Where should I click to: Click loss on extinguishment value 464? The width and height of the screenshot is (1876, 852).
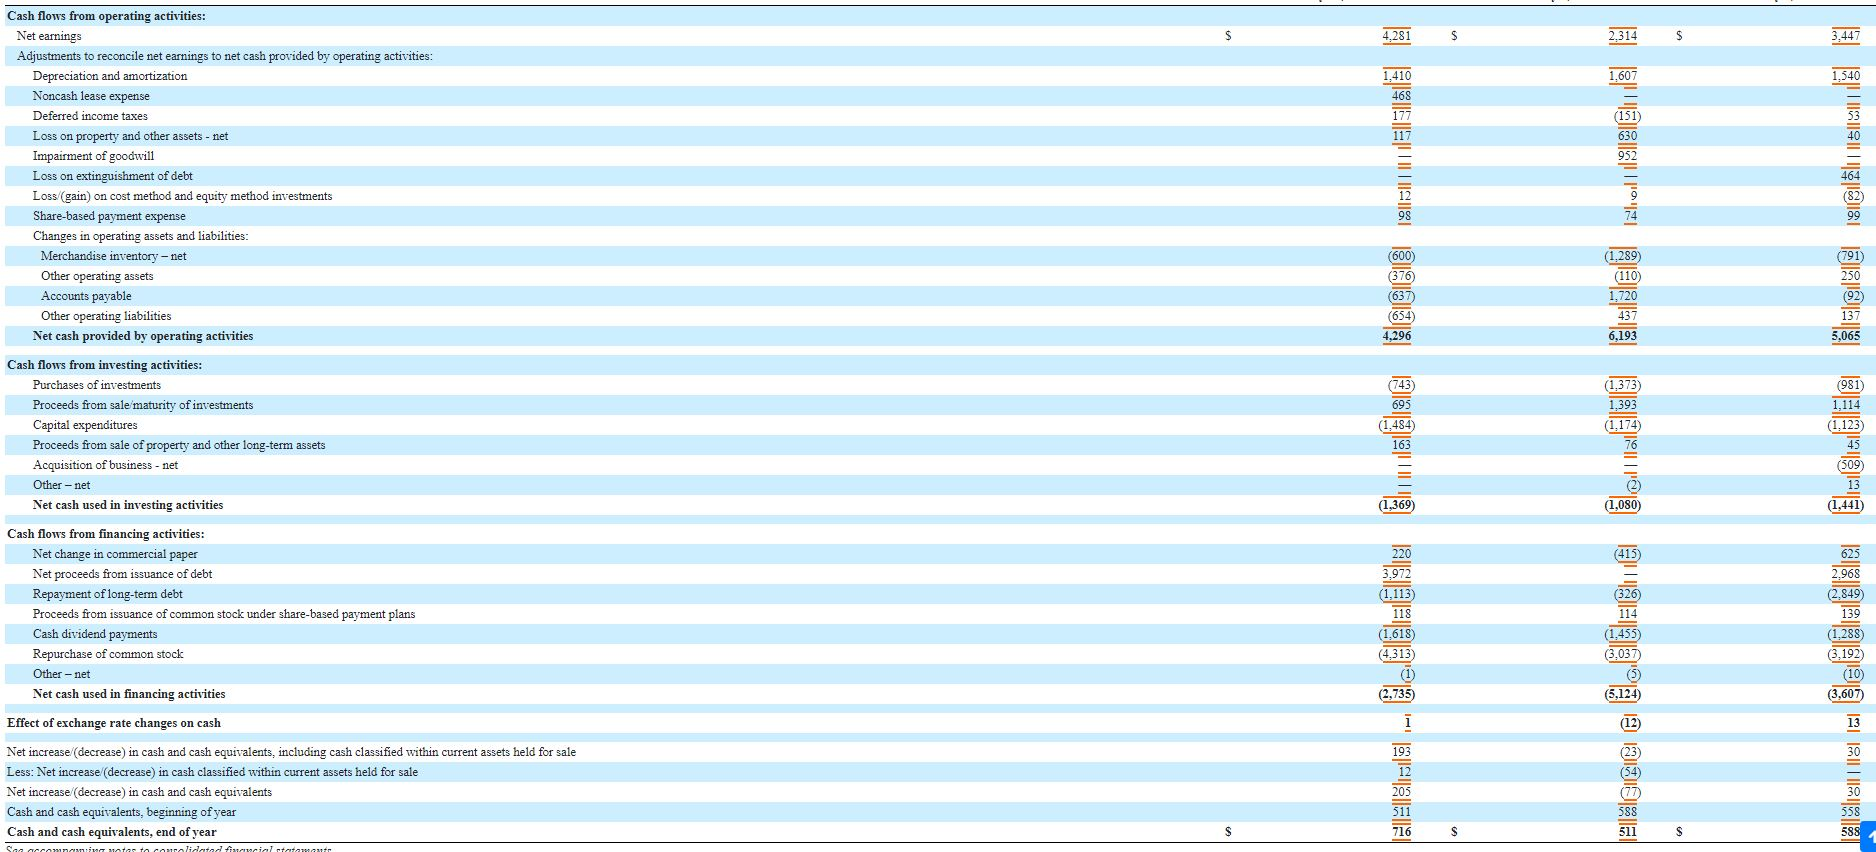point(1850,176)
